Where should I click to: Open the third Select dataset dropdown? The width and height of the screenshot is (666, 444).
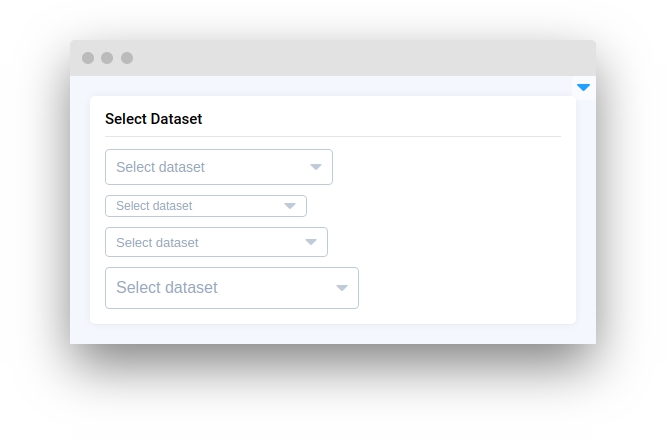[216, 242]
